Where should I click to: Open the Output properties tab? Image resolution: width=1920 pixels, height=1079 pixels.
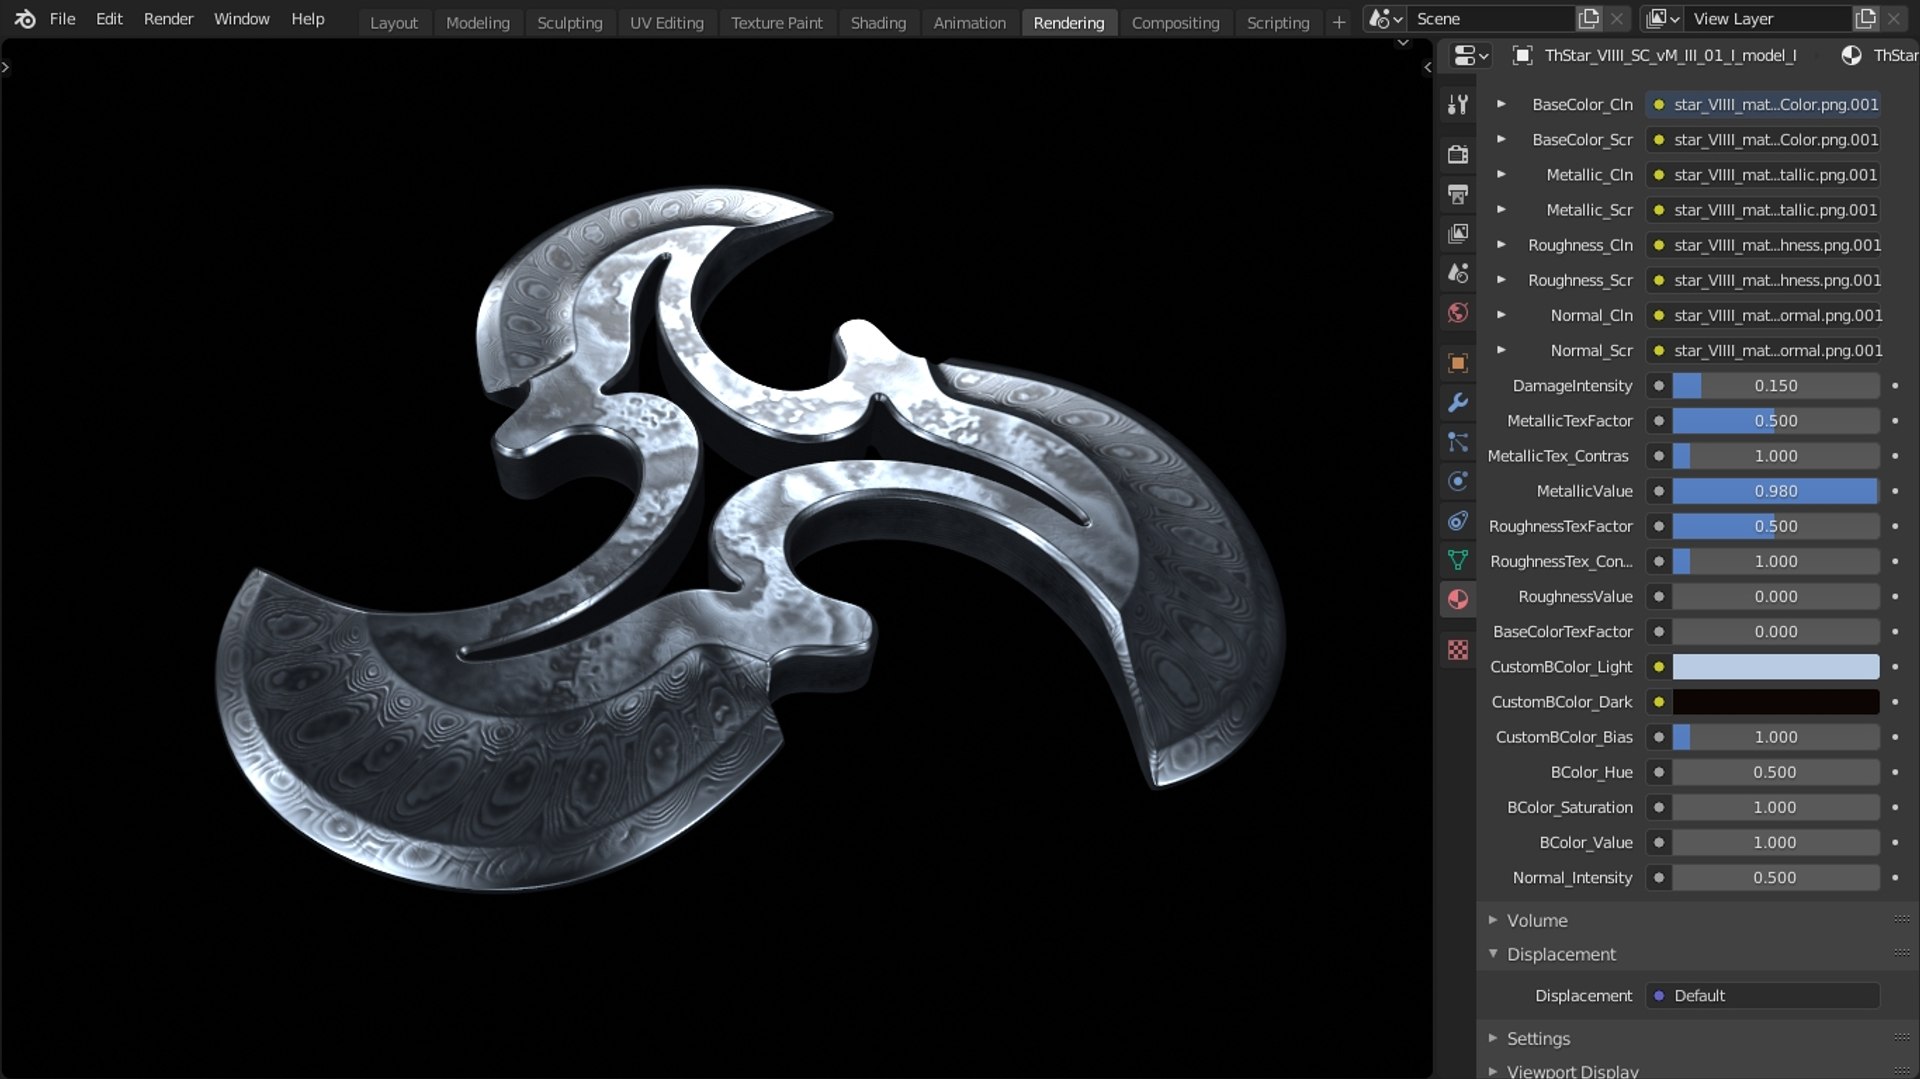tap(1458, 193)
